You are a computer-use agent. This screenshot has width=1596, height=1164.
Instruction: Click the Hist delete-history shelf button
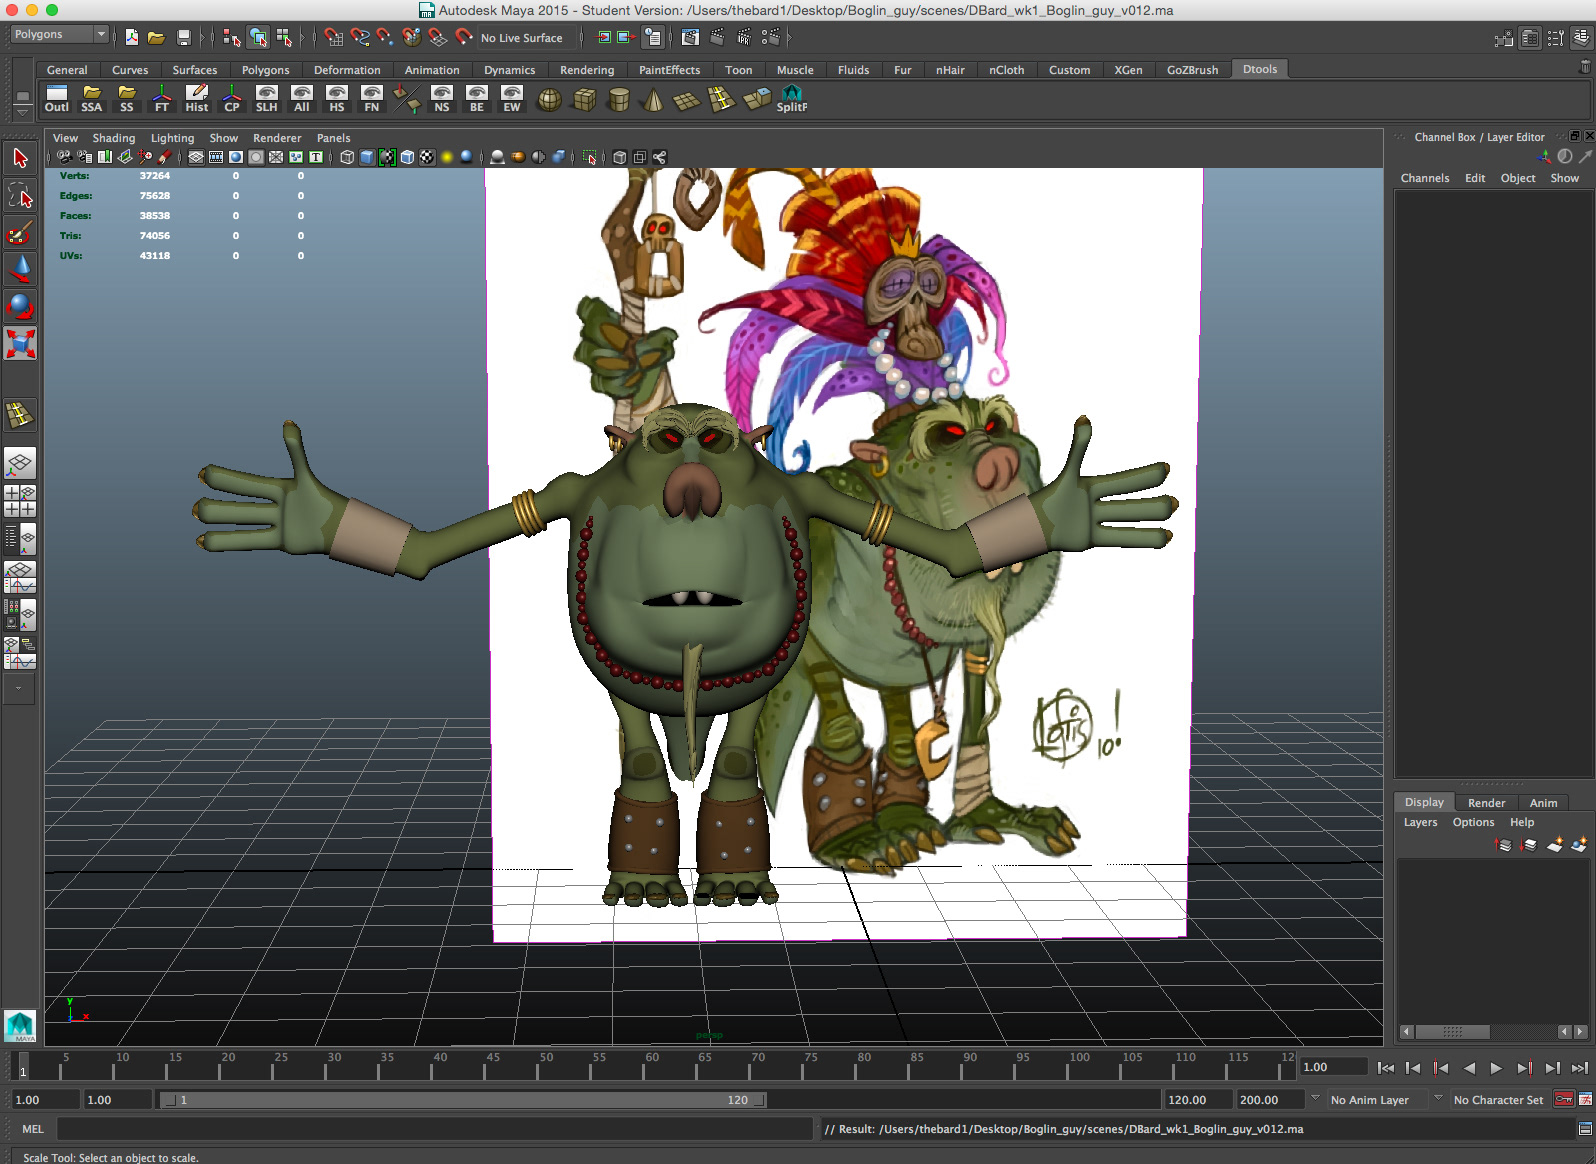[197, 99]
